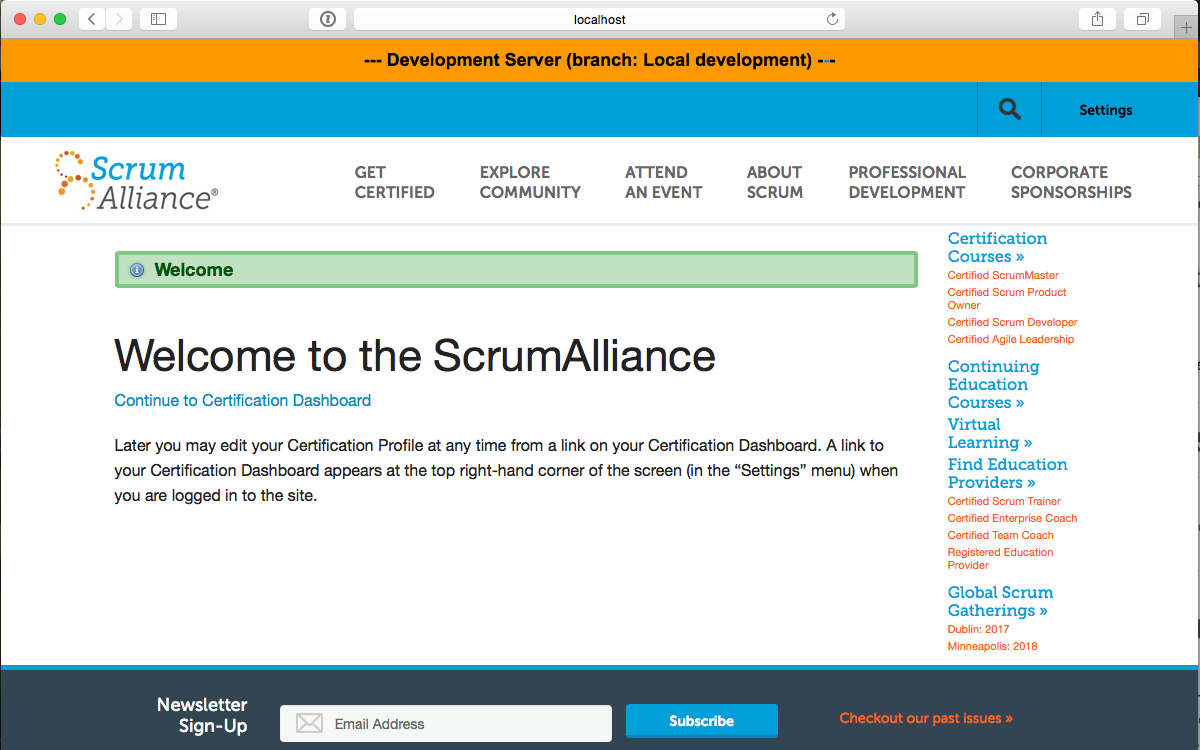Open Certification Courses sidebar link
The height and width of the screenshot is (750, 1200).
point(997,248)
